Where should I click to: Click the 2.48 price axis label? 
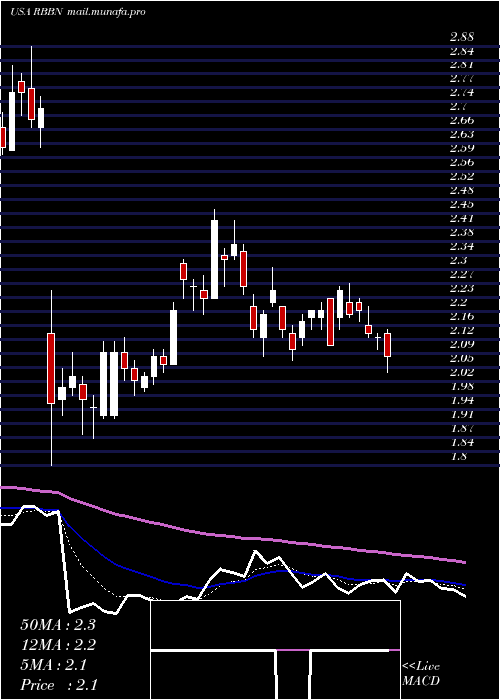click(462, 190)
